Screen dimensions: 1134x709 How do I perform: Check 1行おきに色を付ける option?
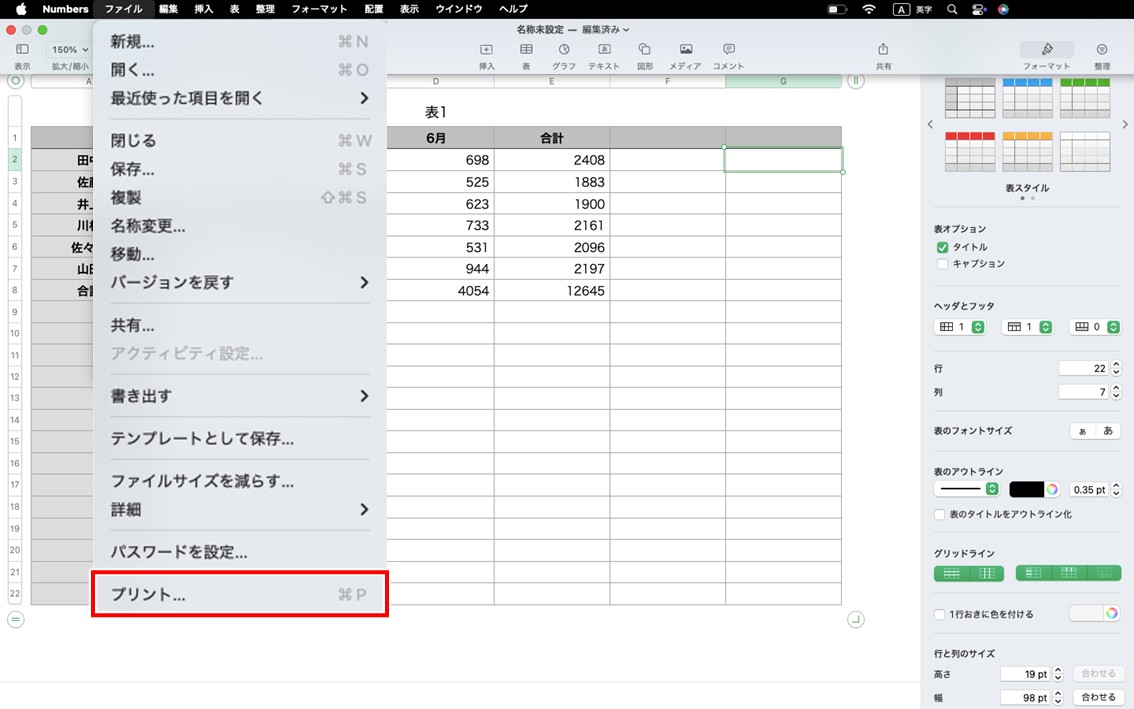[x=938, y=614]
